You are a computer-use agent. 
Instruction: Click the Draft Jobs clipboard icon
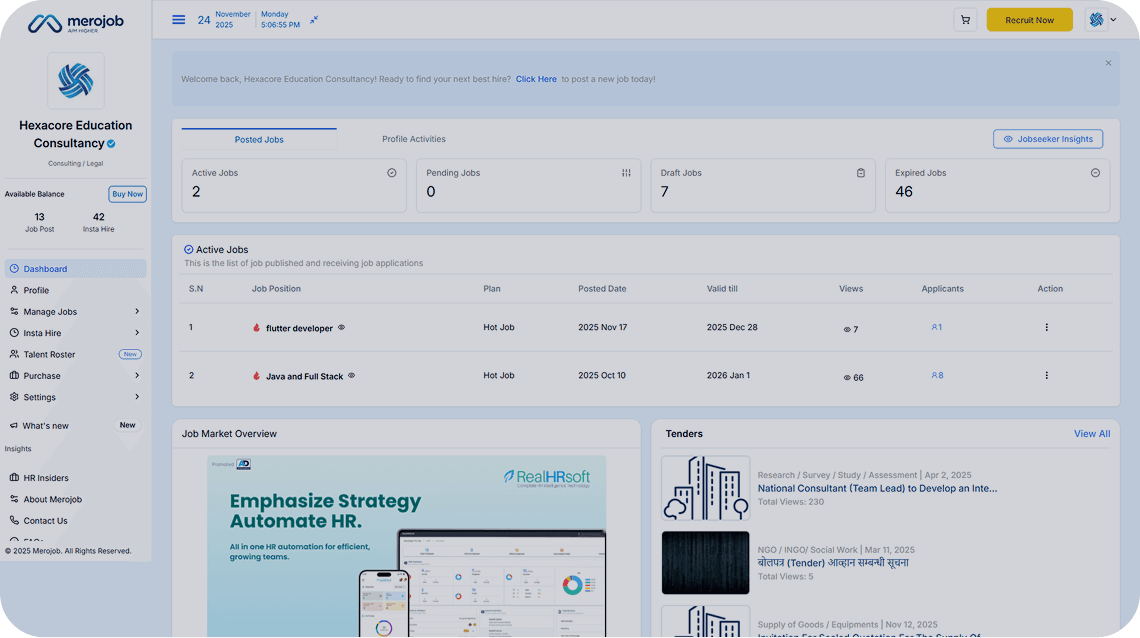860,173
